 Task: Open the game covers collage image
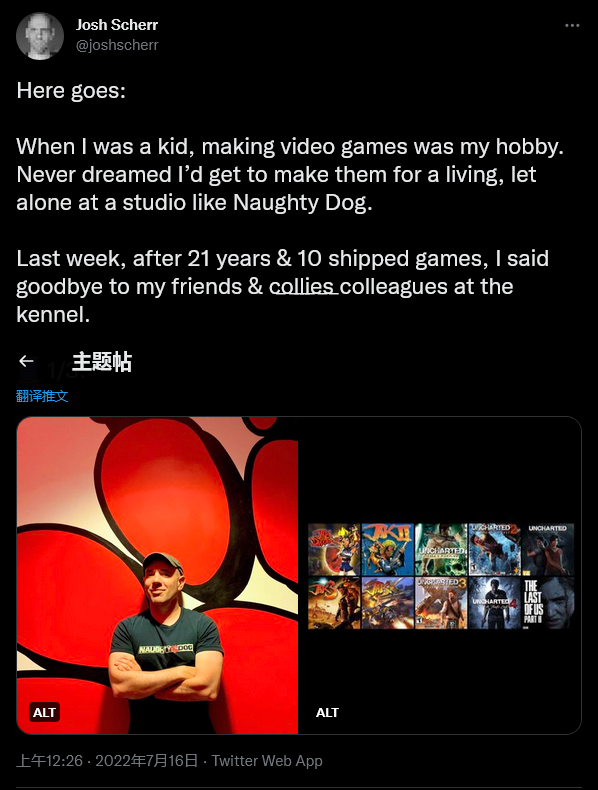pyautogui.click(x=440, y=575)
